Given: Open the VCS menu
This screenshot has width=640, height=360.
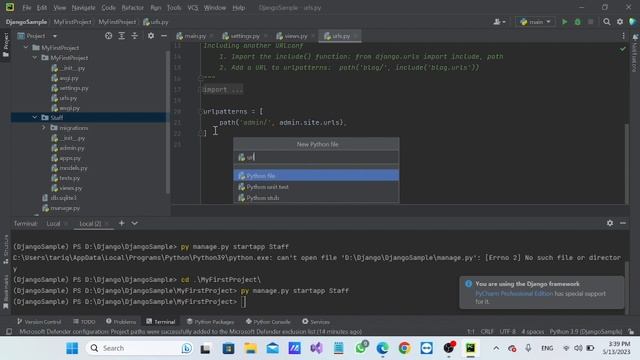Looking at the screenshot, I should click(193, 8).
